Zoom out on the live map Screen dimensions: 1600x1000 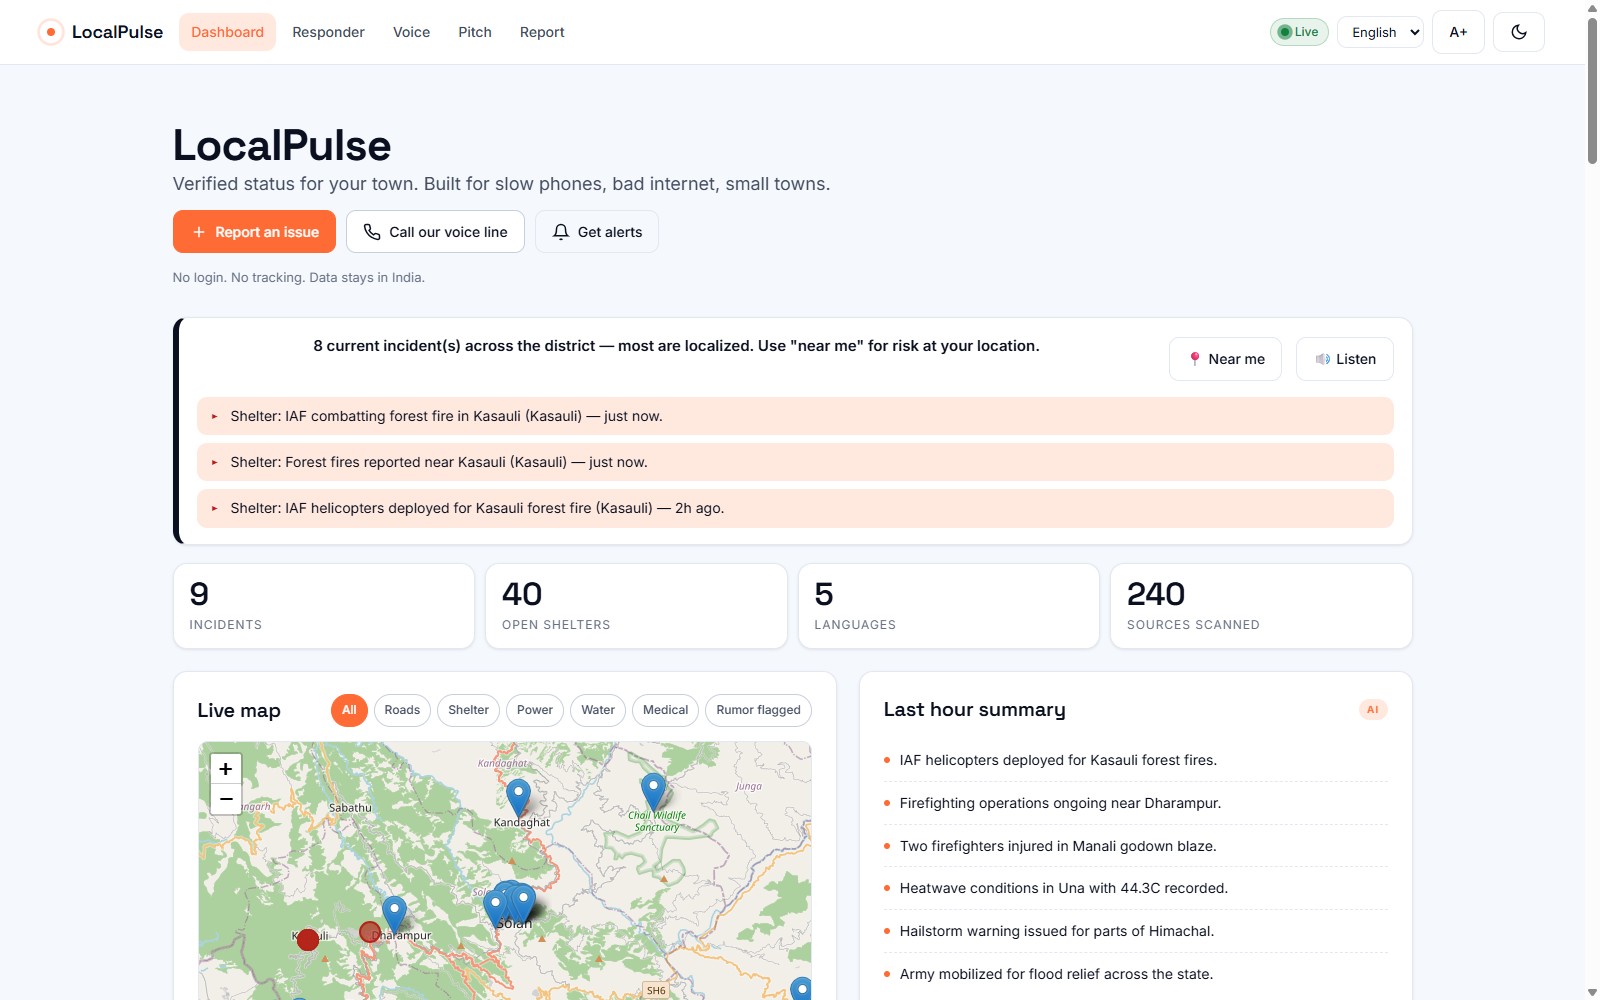pos(226,799)
